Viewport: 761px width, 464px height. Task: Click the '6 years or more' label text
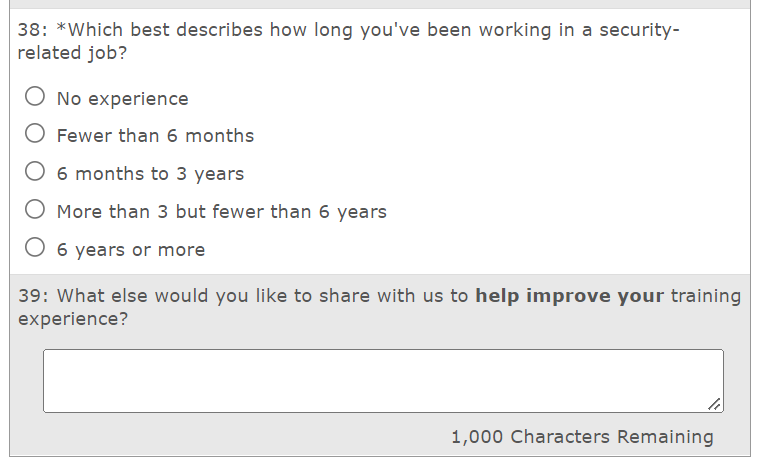pyautogui.click(x=130, y=250)
